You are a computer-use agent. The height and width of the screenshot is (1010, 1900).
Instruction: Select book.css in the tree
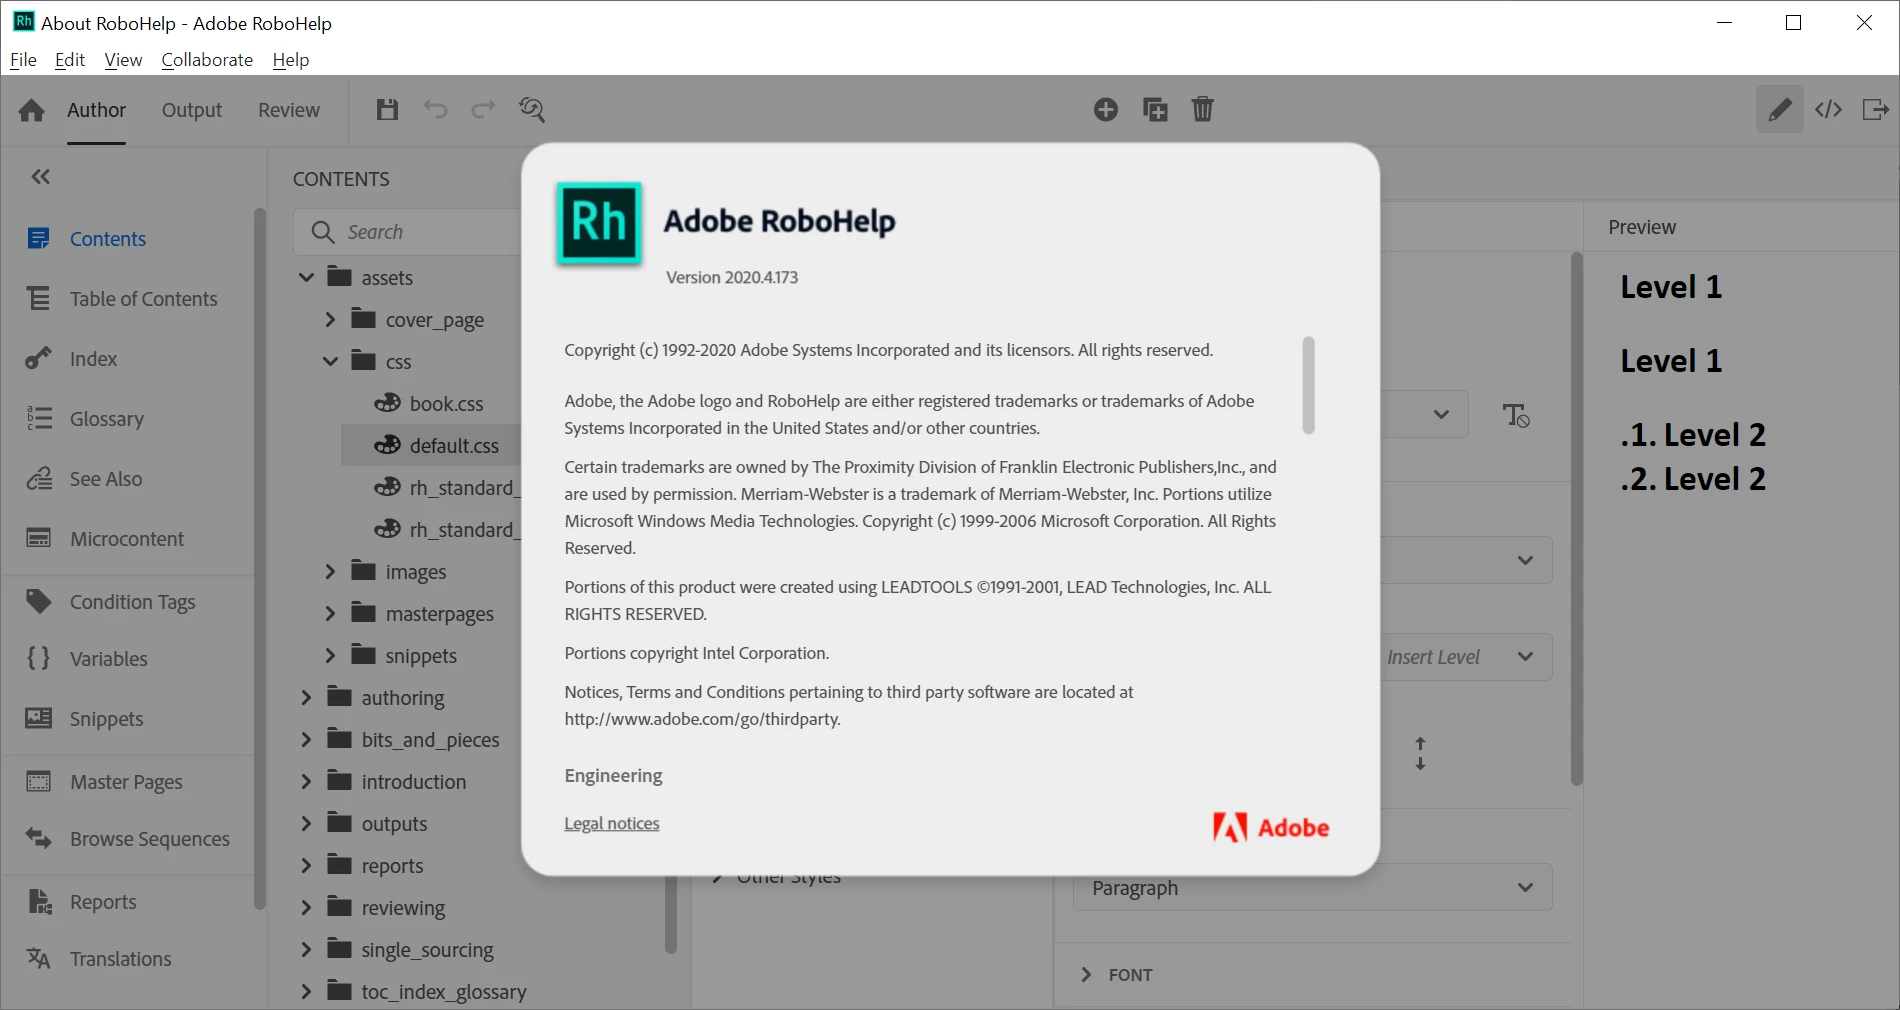(x=446, y=403)
